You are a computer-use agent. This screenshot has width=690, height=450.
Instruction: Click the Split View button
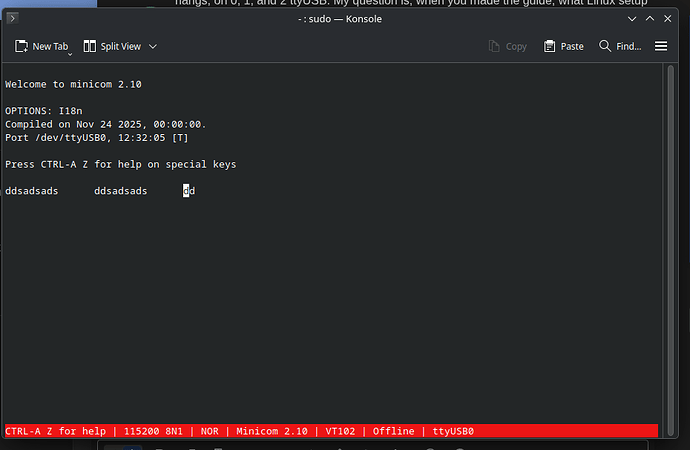[112, 46]
